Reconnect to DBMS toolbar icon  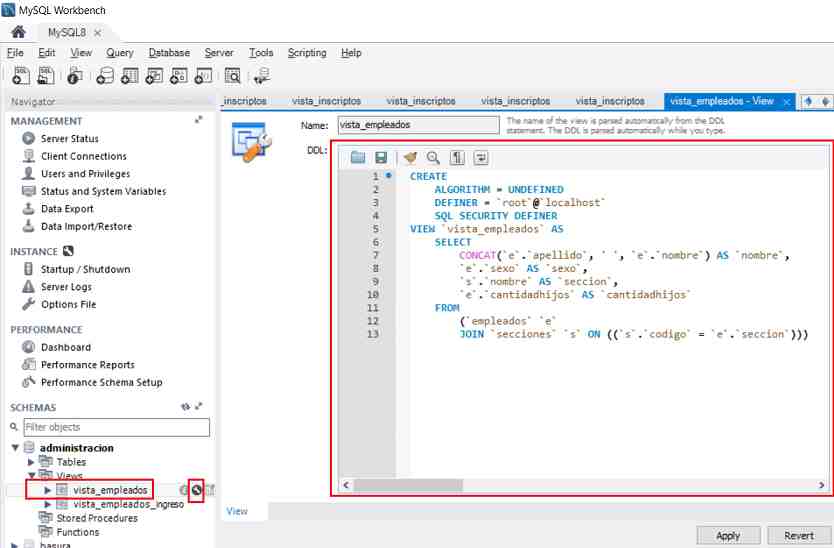[x=262, y=76]
